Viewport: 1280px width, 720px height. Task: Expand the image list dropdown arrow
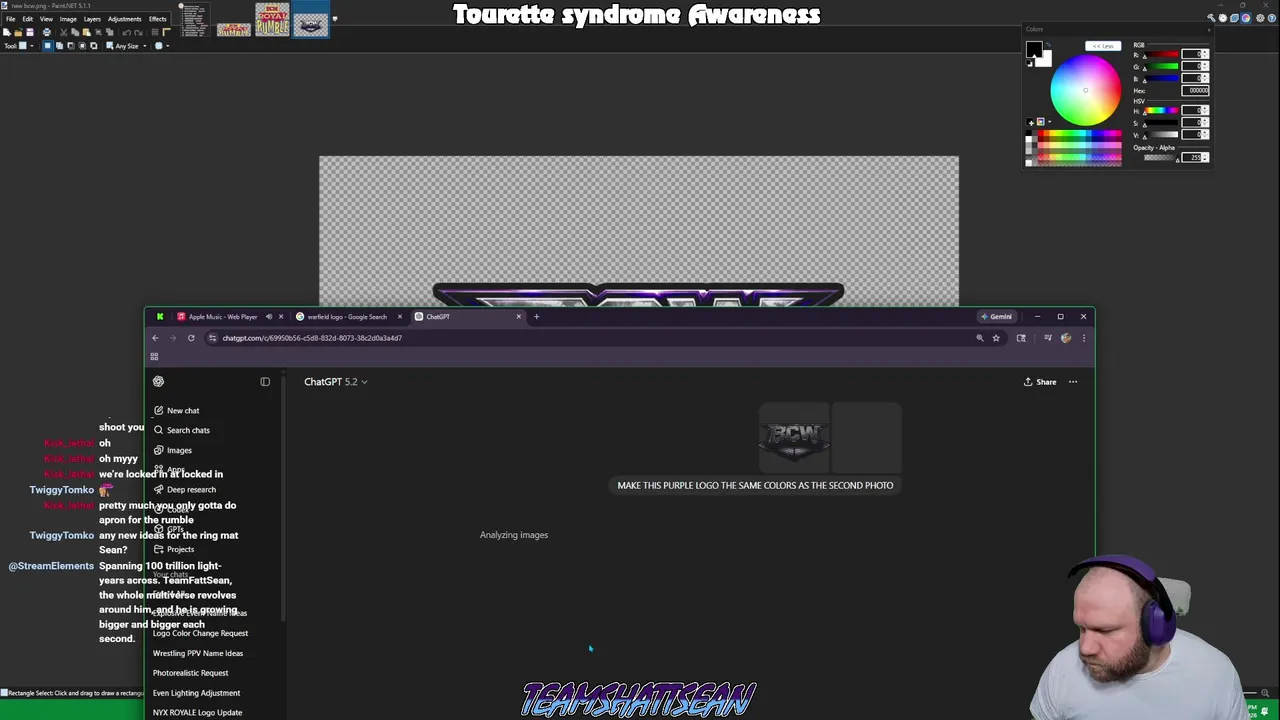click(335, 19)
